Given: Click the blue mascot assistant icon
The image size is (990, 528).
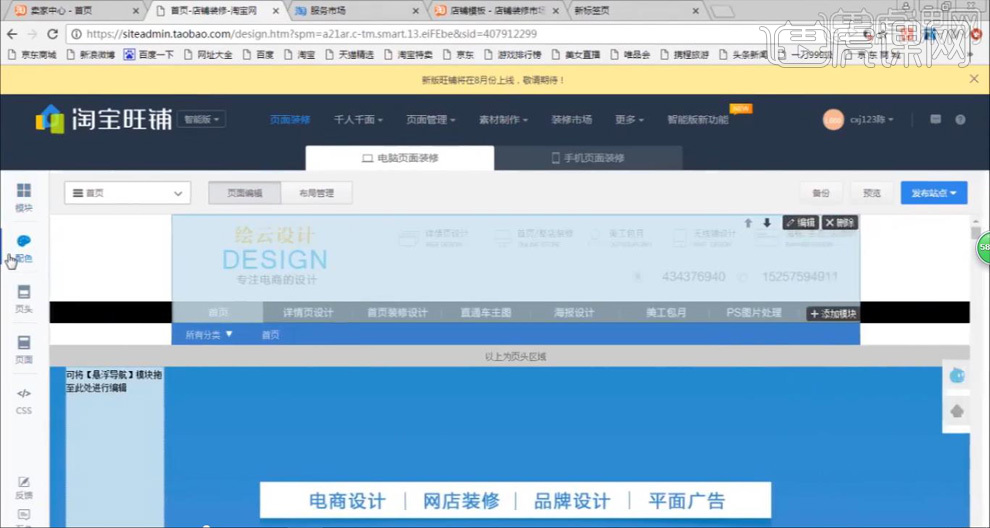Looking at the screenshot, I should pyautogui.click(x=957, y=376).
